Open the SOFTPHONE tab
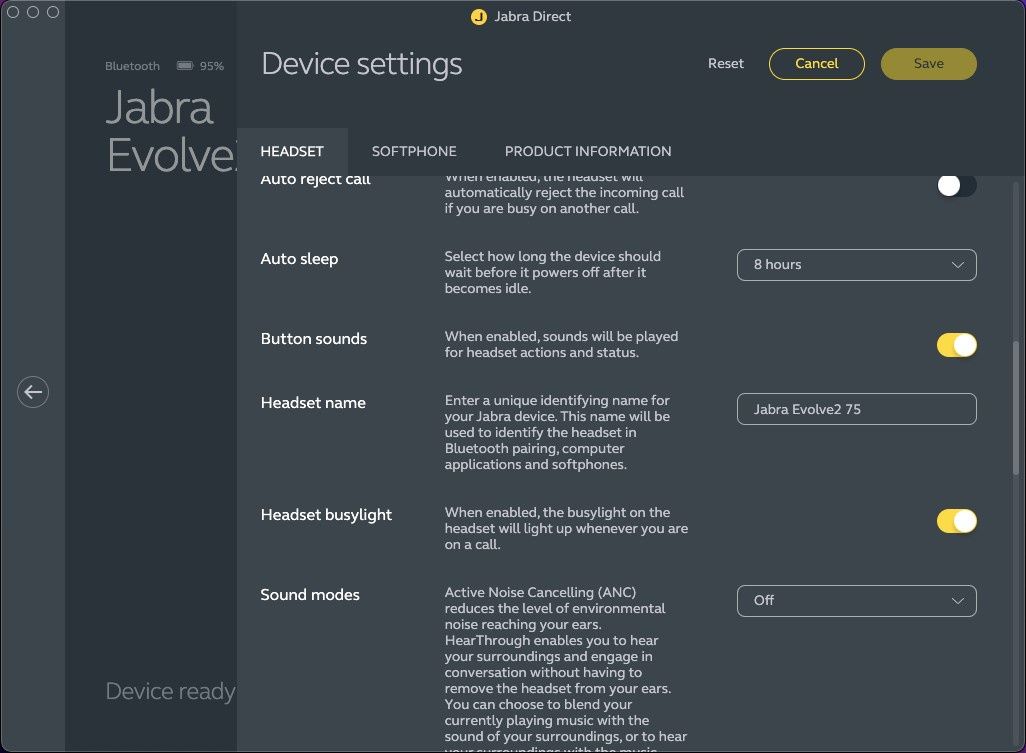 point(414,151)
